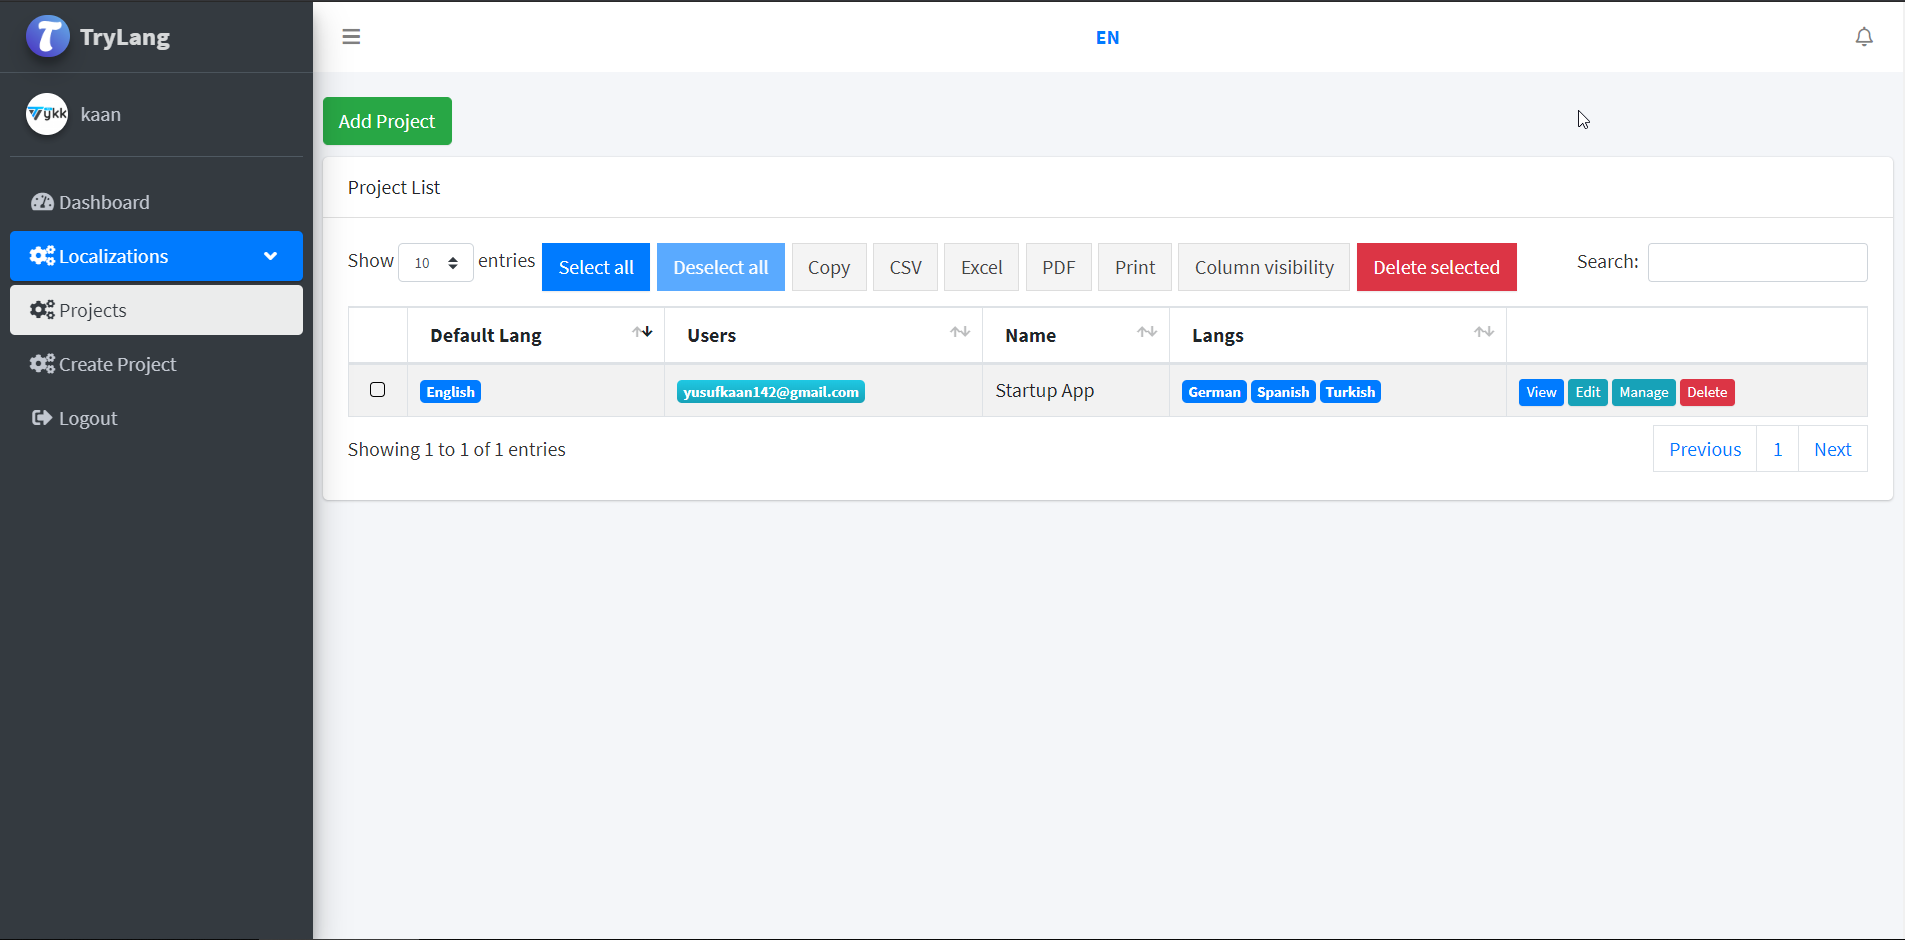Manage the Startup App project
This screenshot has width=1905, height=940.
(x=1643, y=392)
